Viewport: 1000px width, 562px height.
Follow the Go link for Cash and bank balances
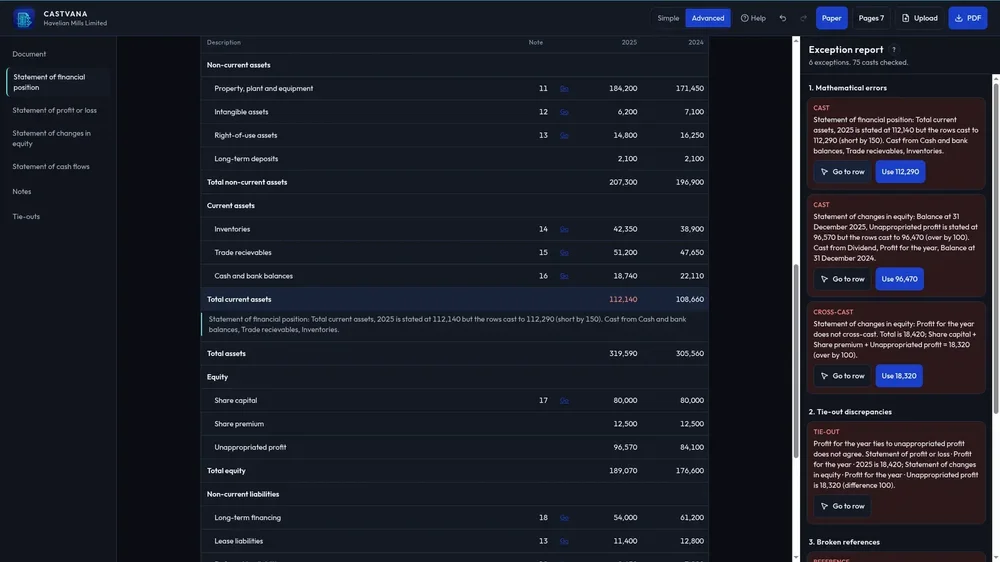click(564, 276)
